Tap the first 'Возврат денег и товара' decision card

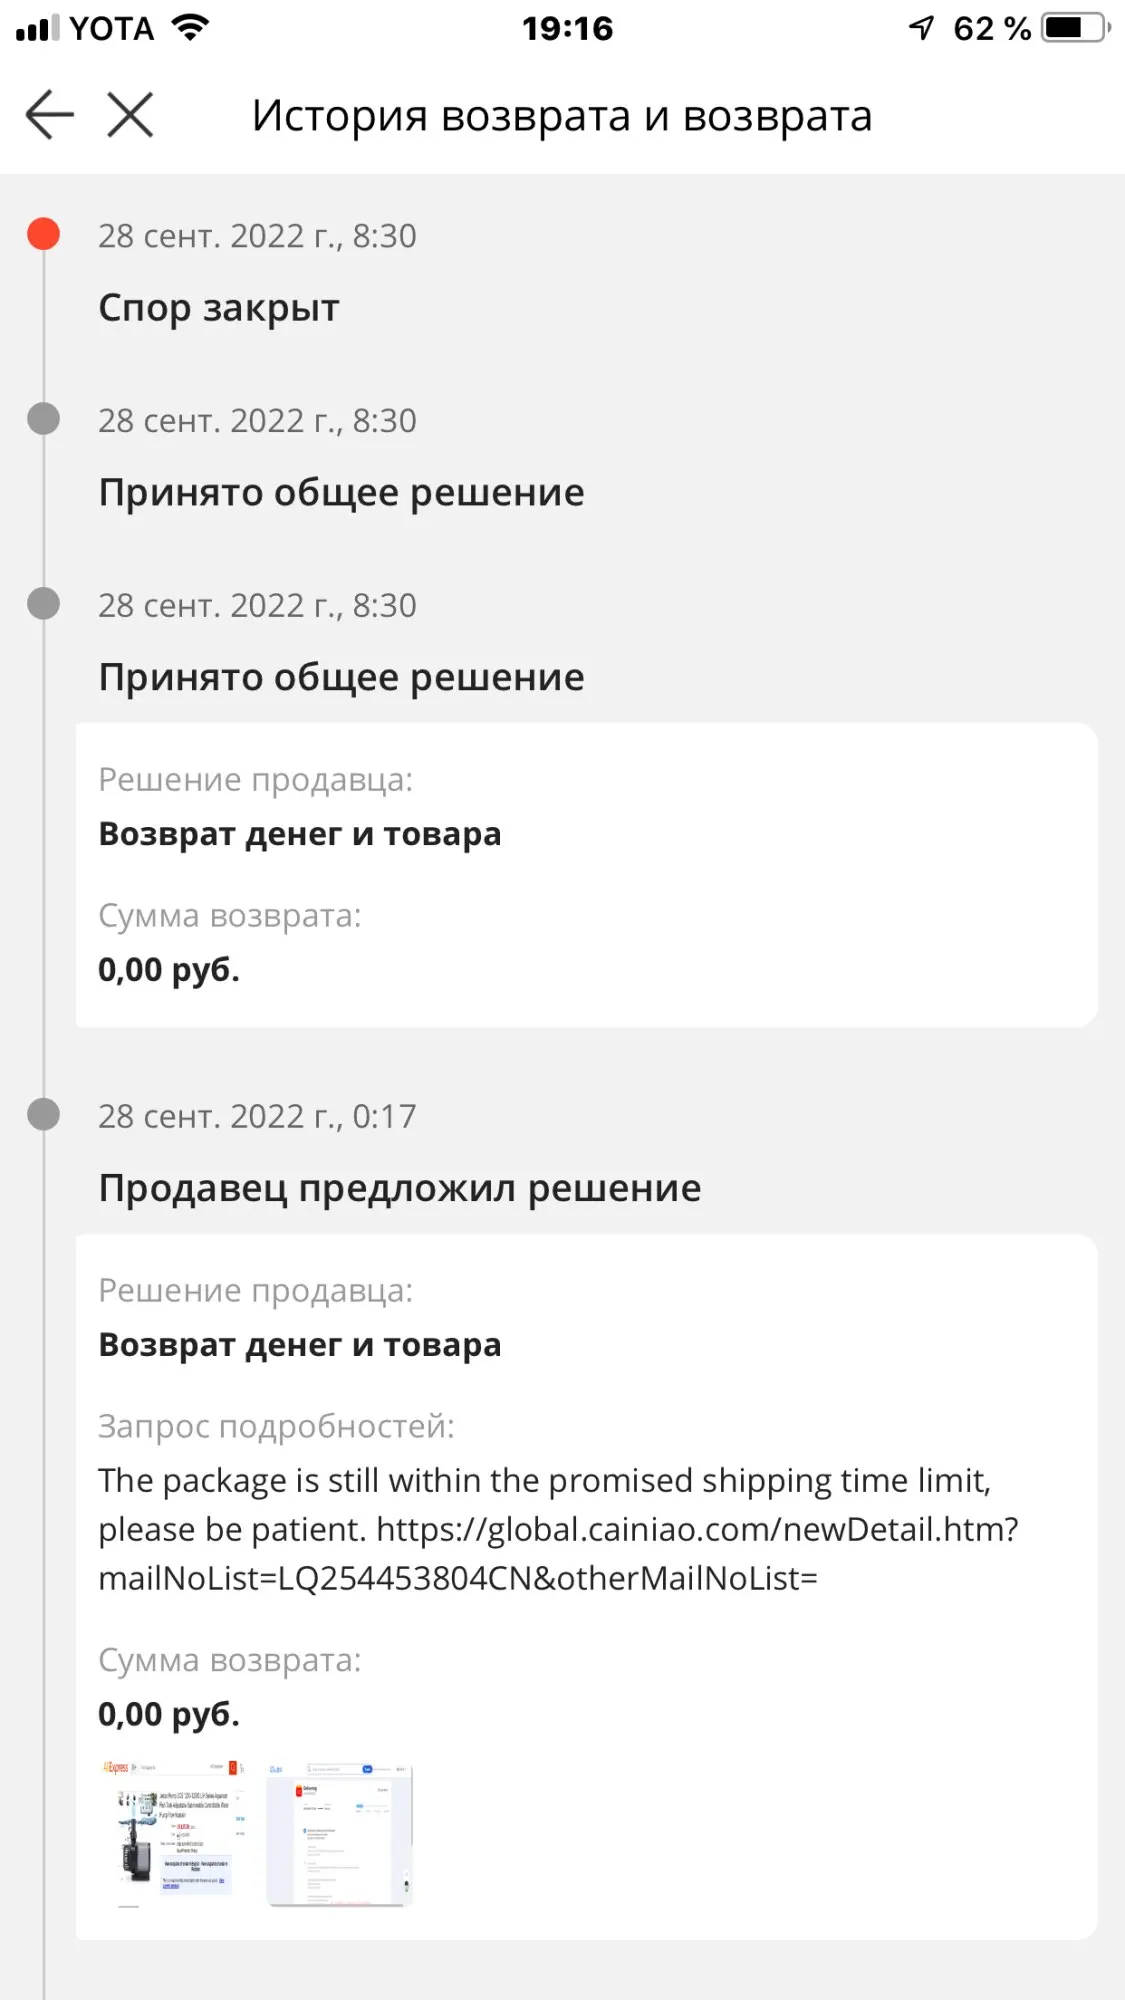click(x=586, y=875)
